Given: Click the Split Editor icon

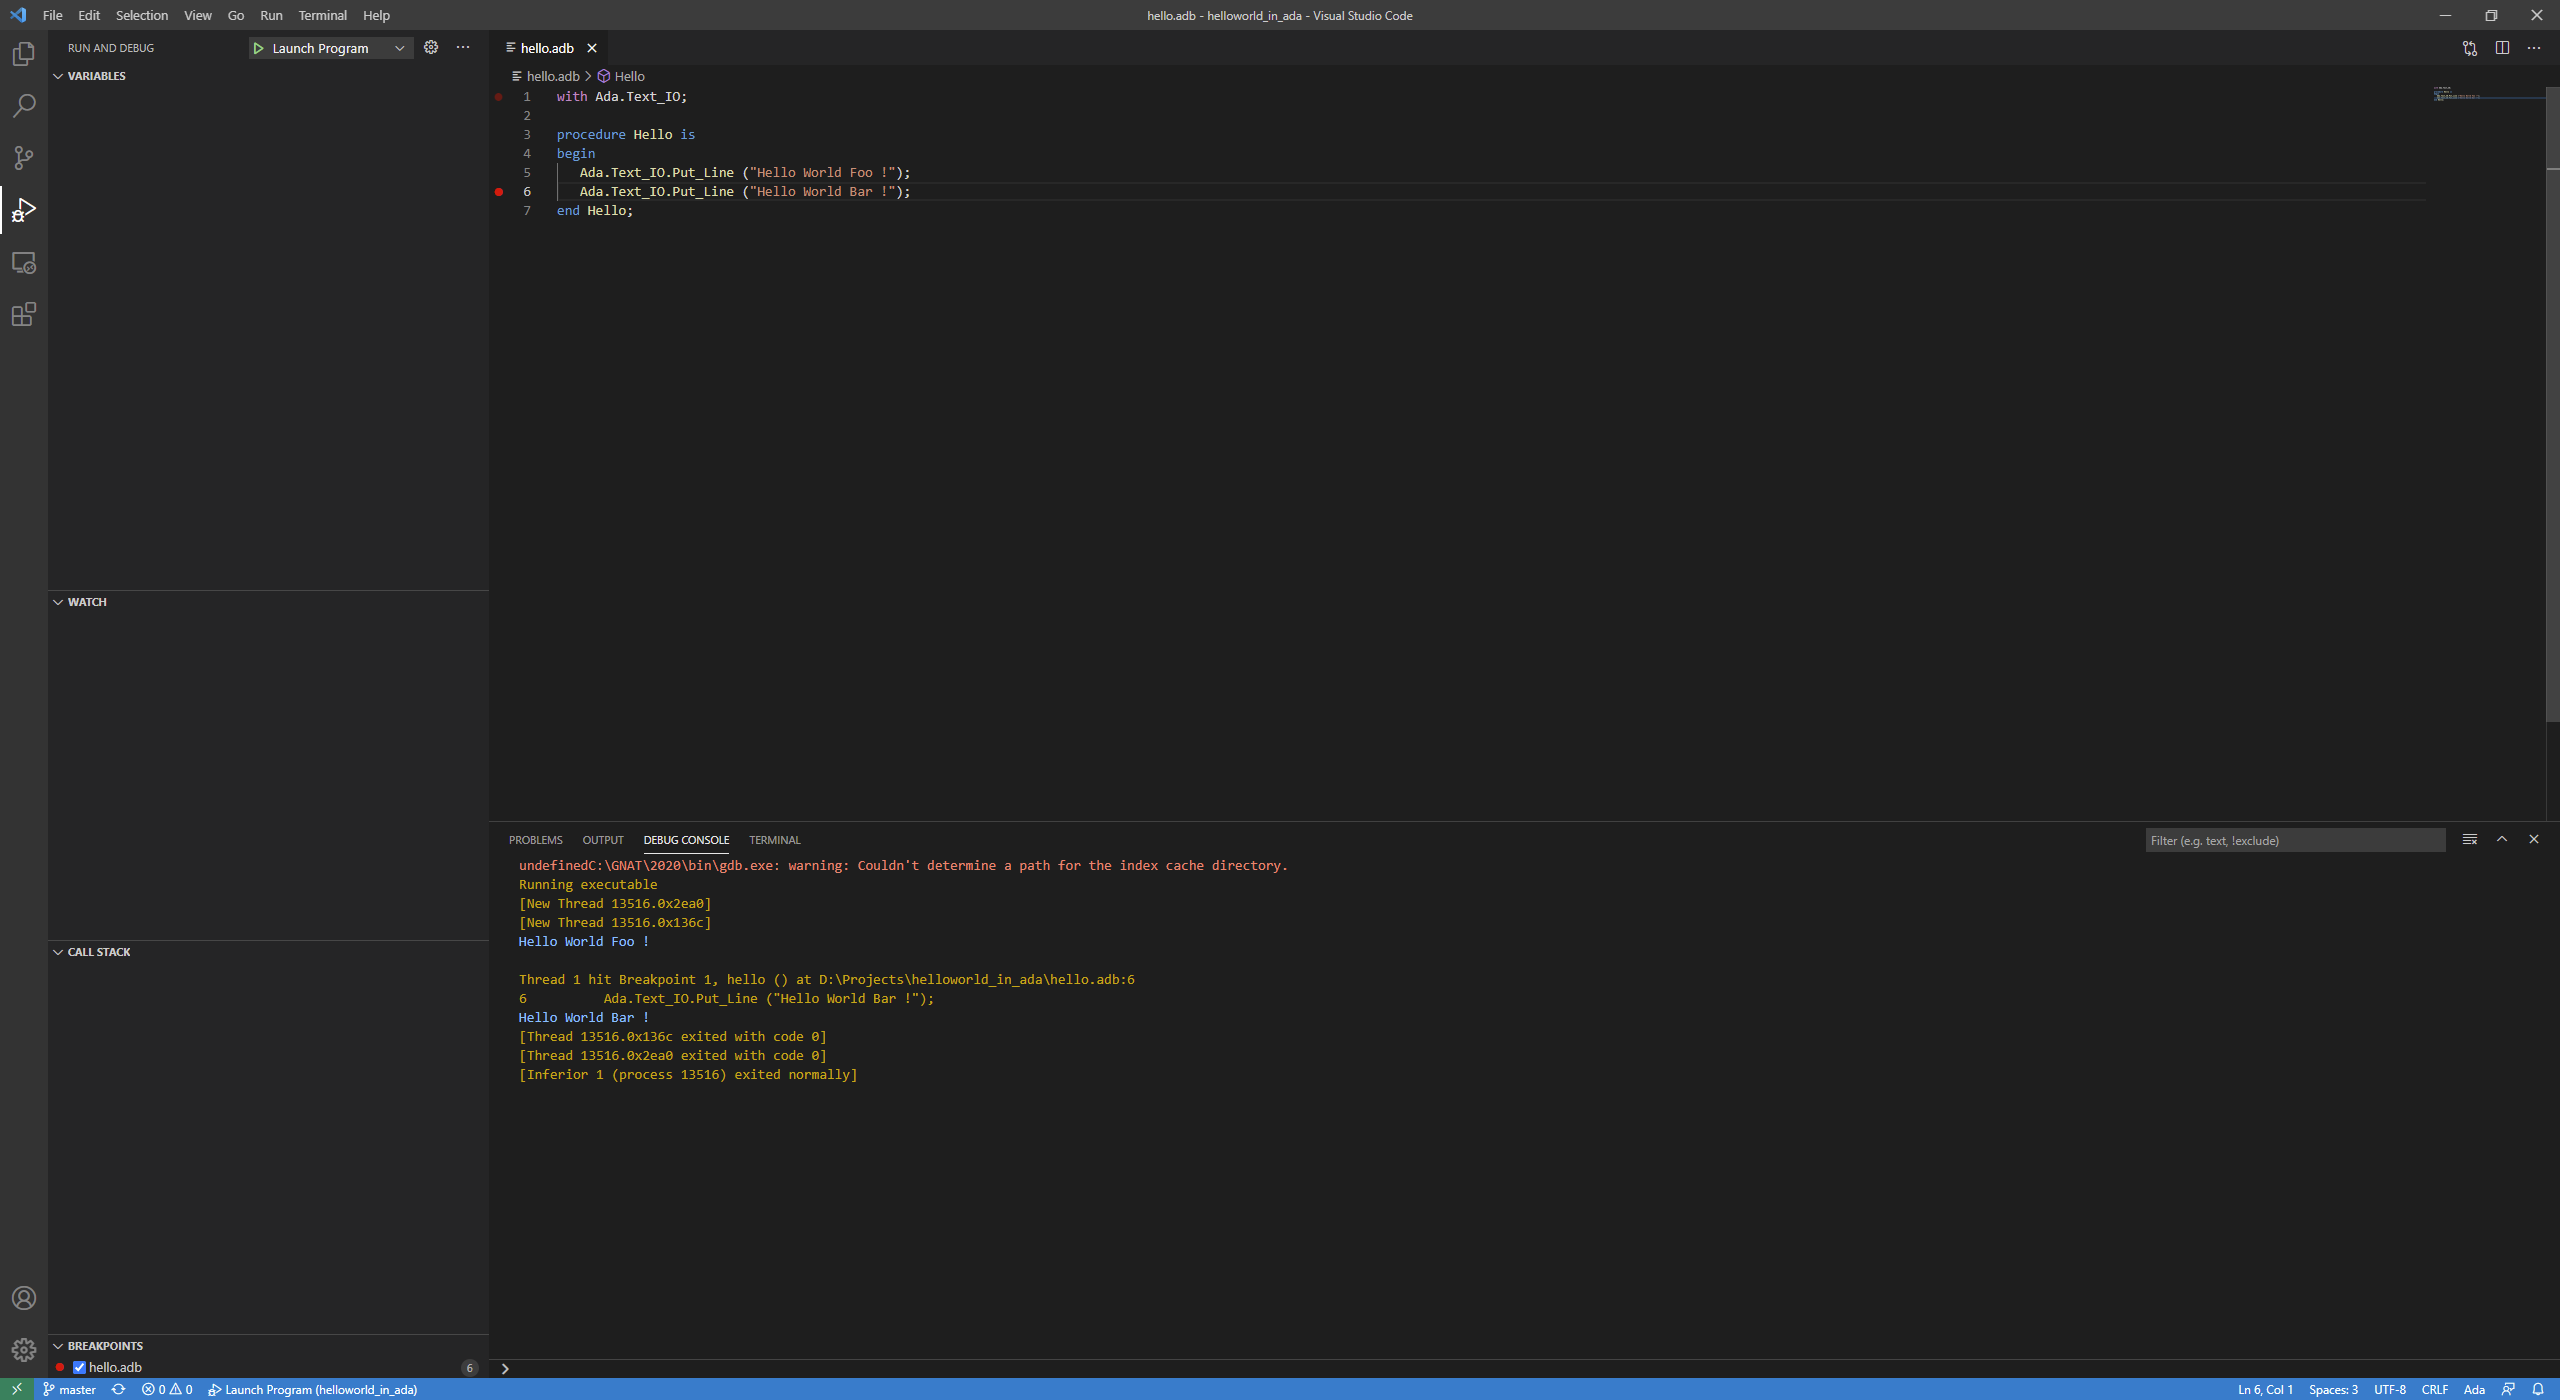Looking at the screenshot, I should [2504, 47].
